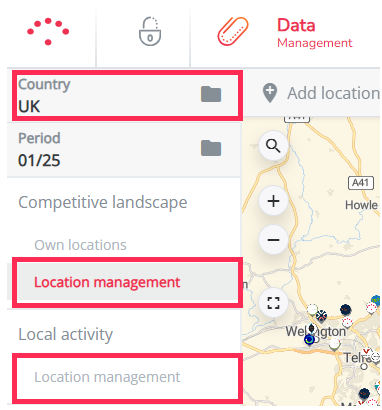The image size is (382, 410).
Task: Open Own locations menu item
Action: (x=80, y=245)
